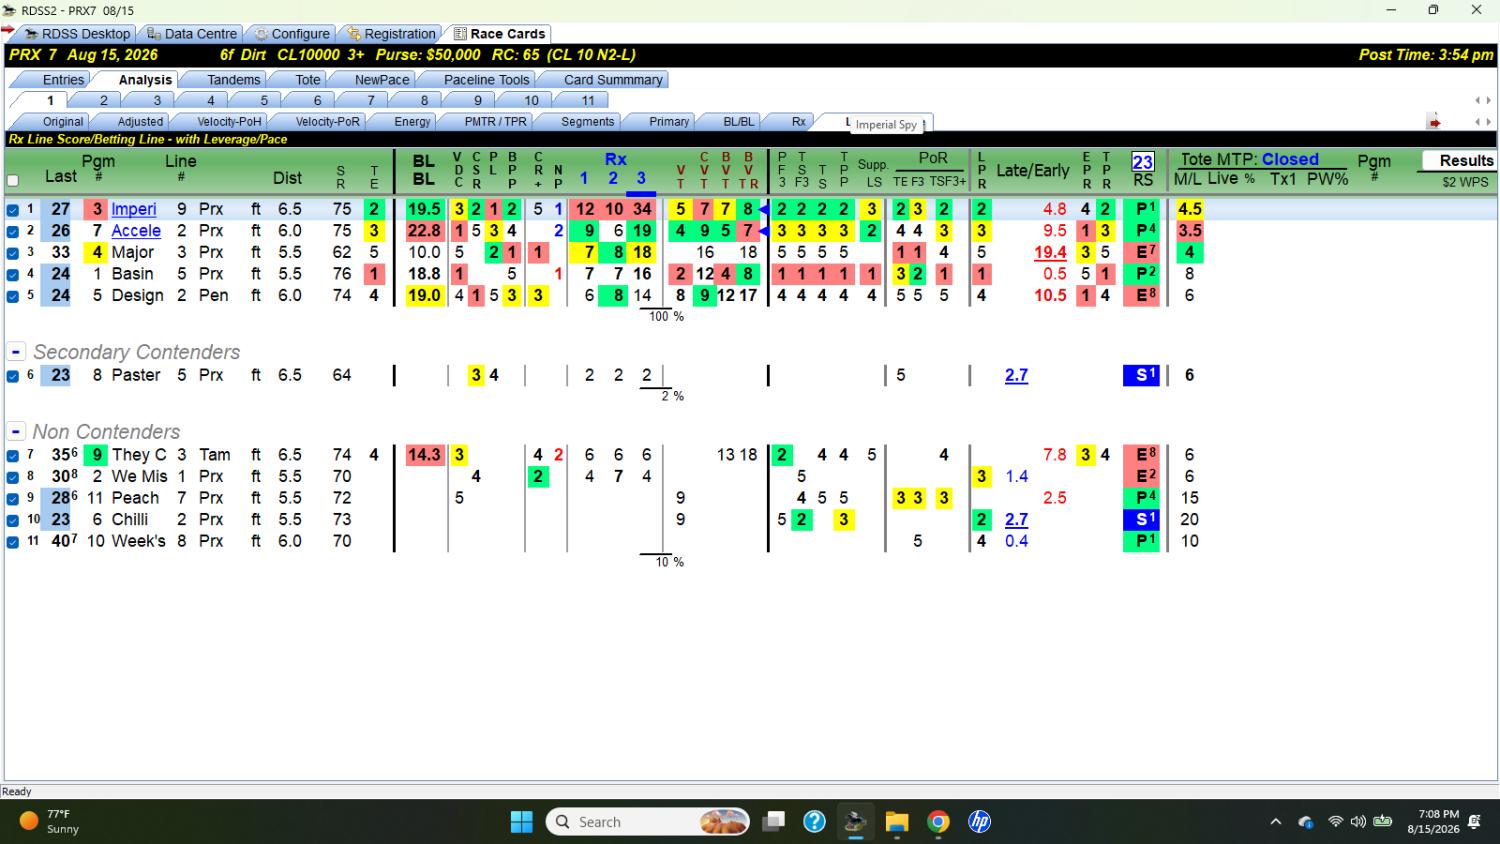Click the underlined 19.4 value in Major row
Image resolution: width=1500 pixels, height=844 pixels.
tap(1050, 253)
